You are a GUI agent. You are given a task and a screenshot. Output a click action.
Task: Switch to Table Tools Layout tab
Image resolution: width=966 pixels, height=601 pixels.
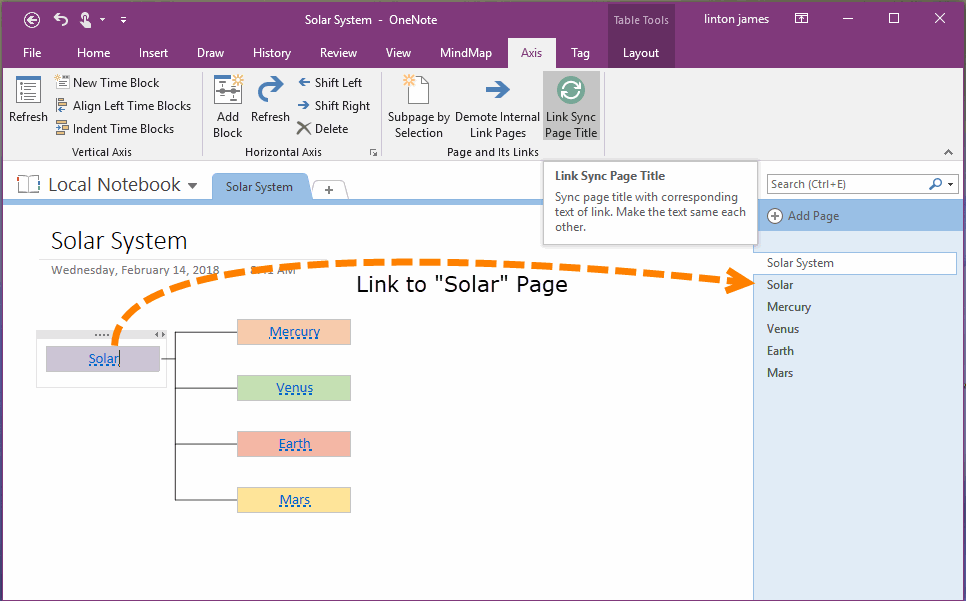(641, 53)
